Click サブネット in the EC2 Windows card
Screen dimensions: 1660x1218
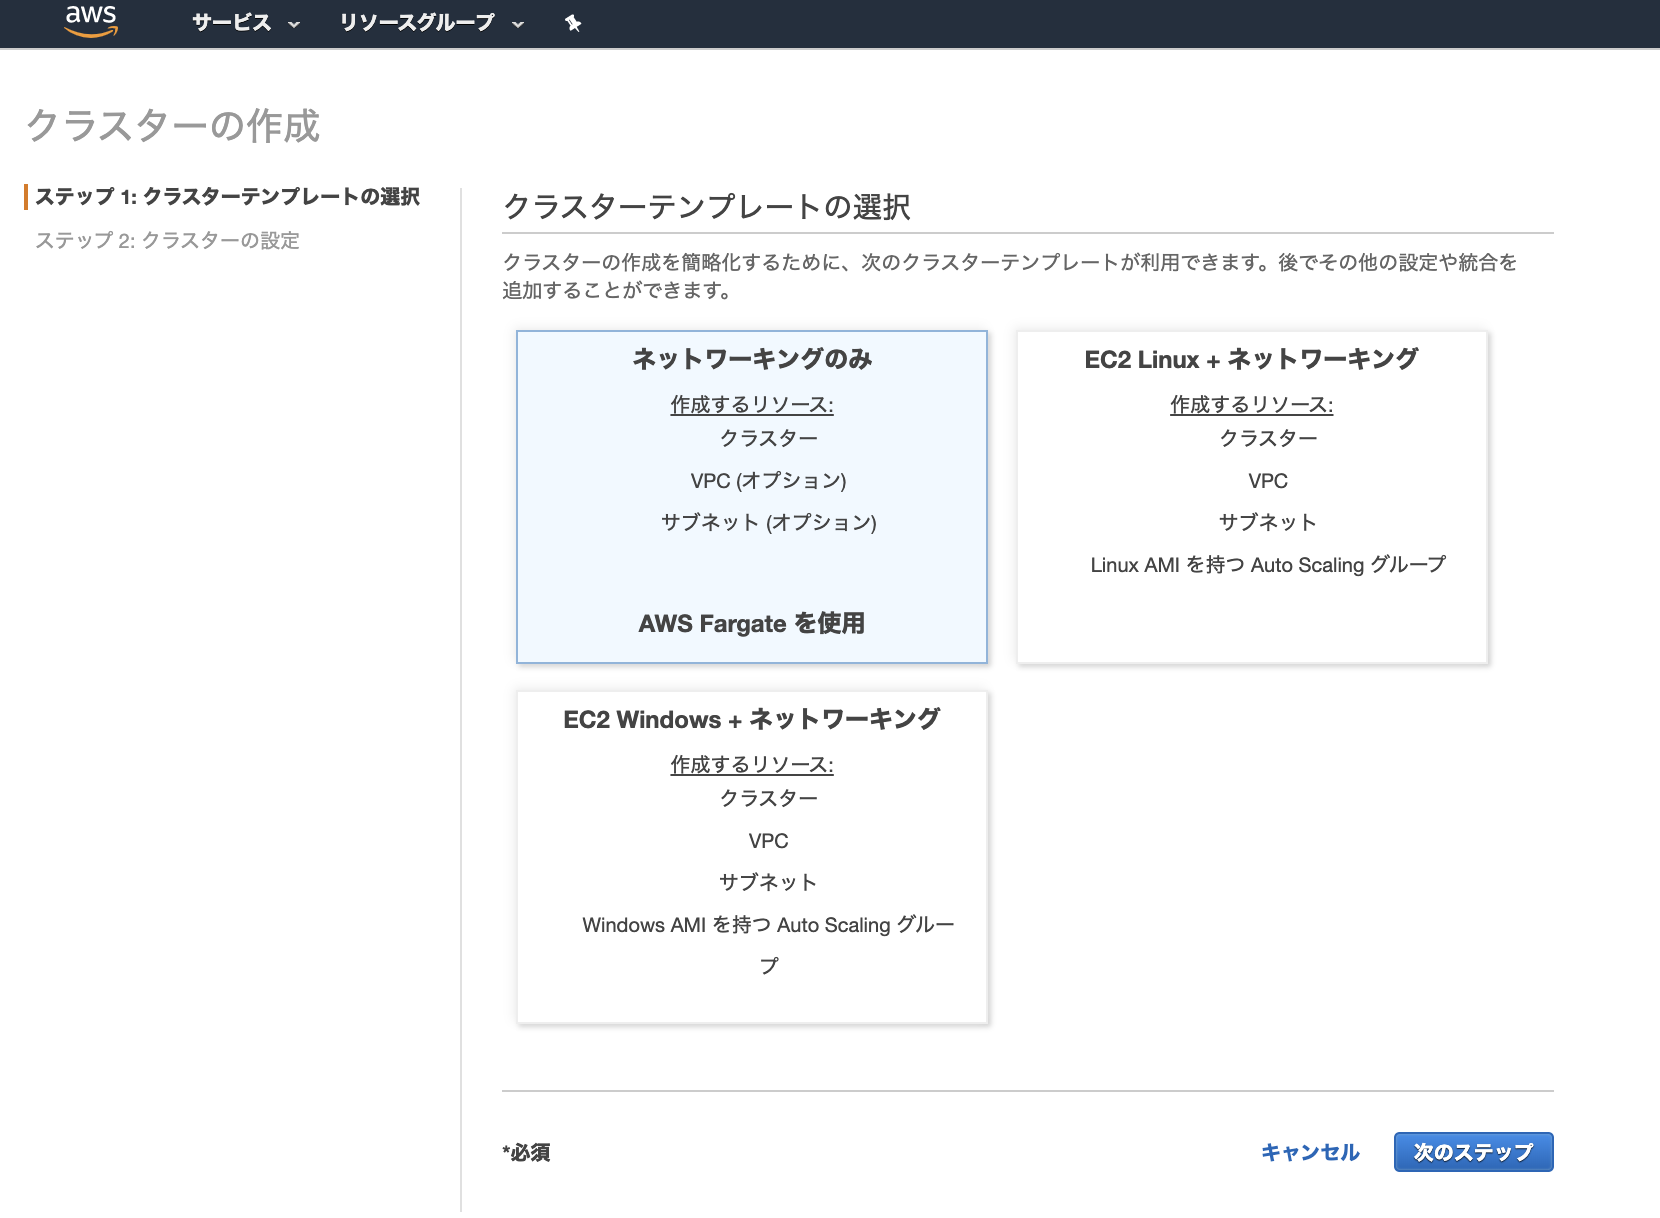click(x=768, y=882)
